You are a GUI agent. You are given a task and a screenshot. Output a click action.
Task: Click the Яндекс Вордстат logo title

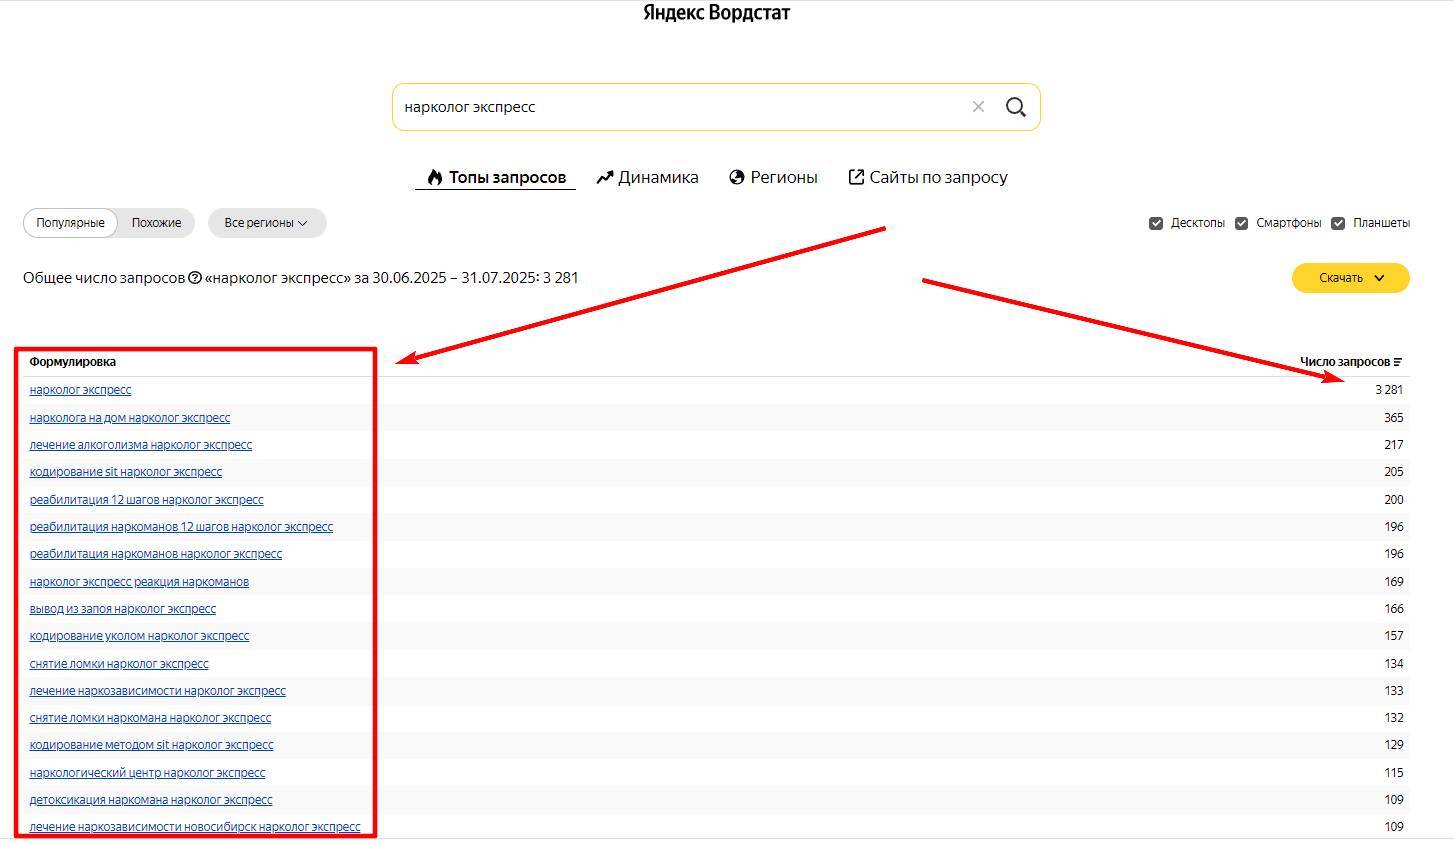[x=716, y=13]
